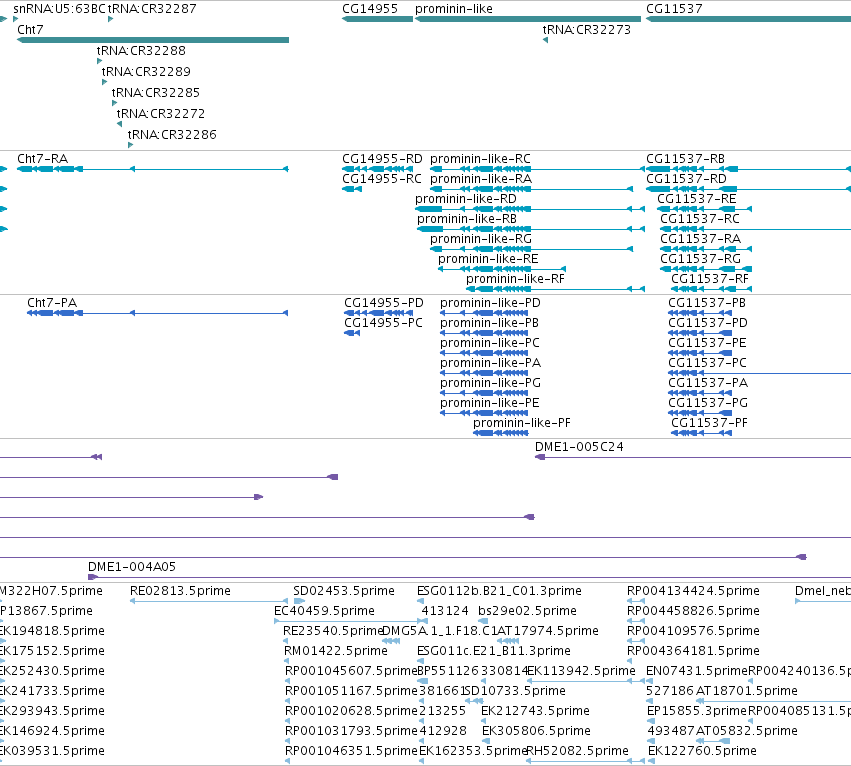Screen dimensions: 851x766
Task: Click the EC40459.5prime EST label
Action: (x=325, y=611)
